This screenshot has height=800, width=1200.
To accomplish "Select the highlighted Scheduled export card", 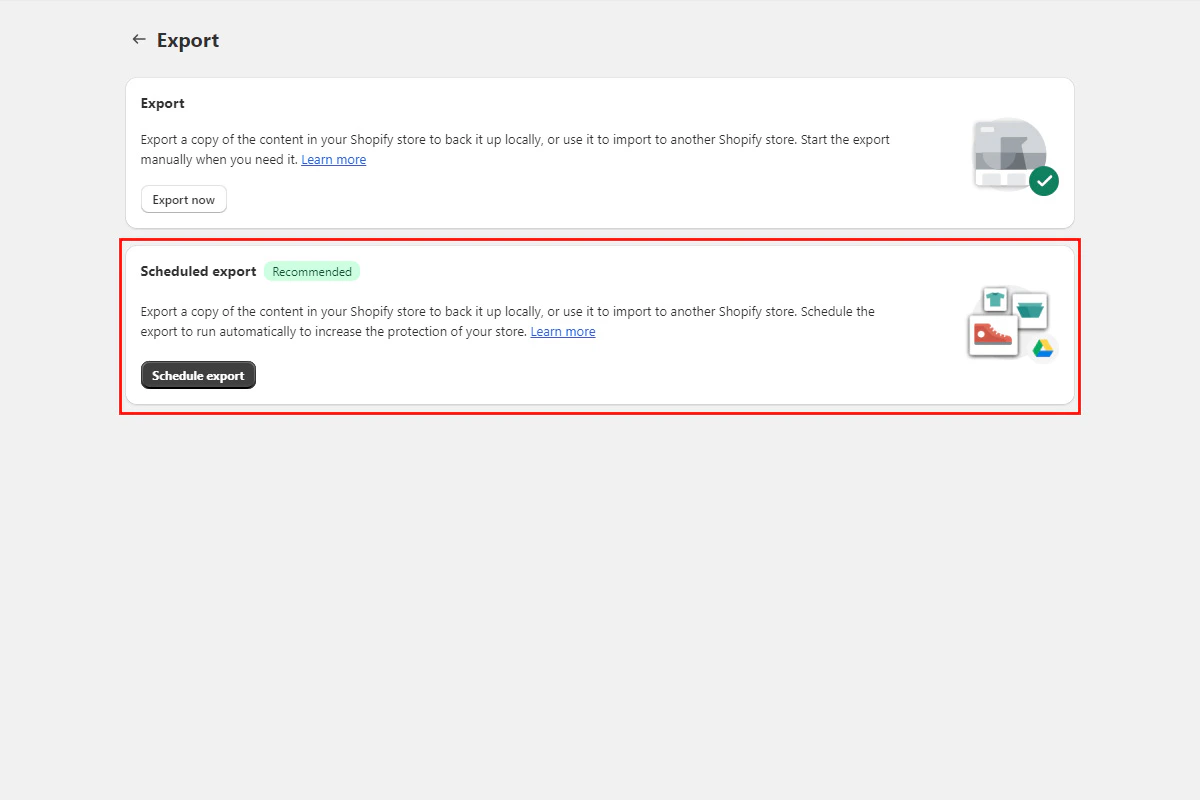I will point(600,325).
